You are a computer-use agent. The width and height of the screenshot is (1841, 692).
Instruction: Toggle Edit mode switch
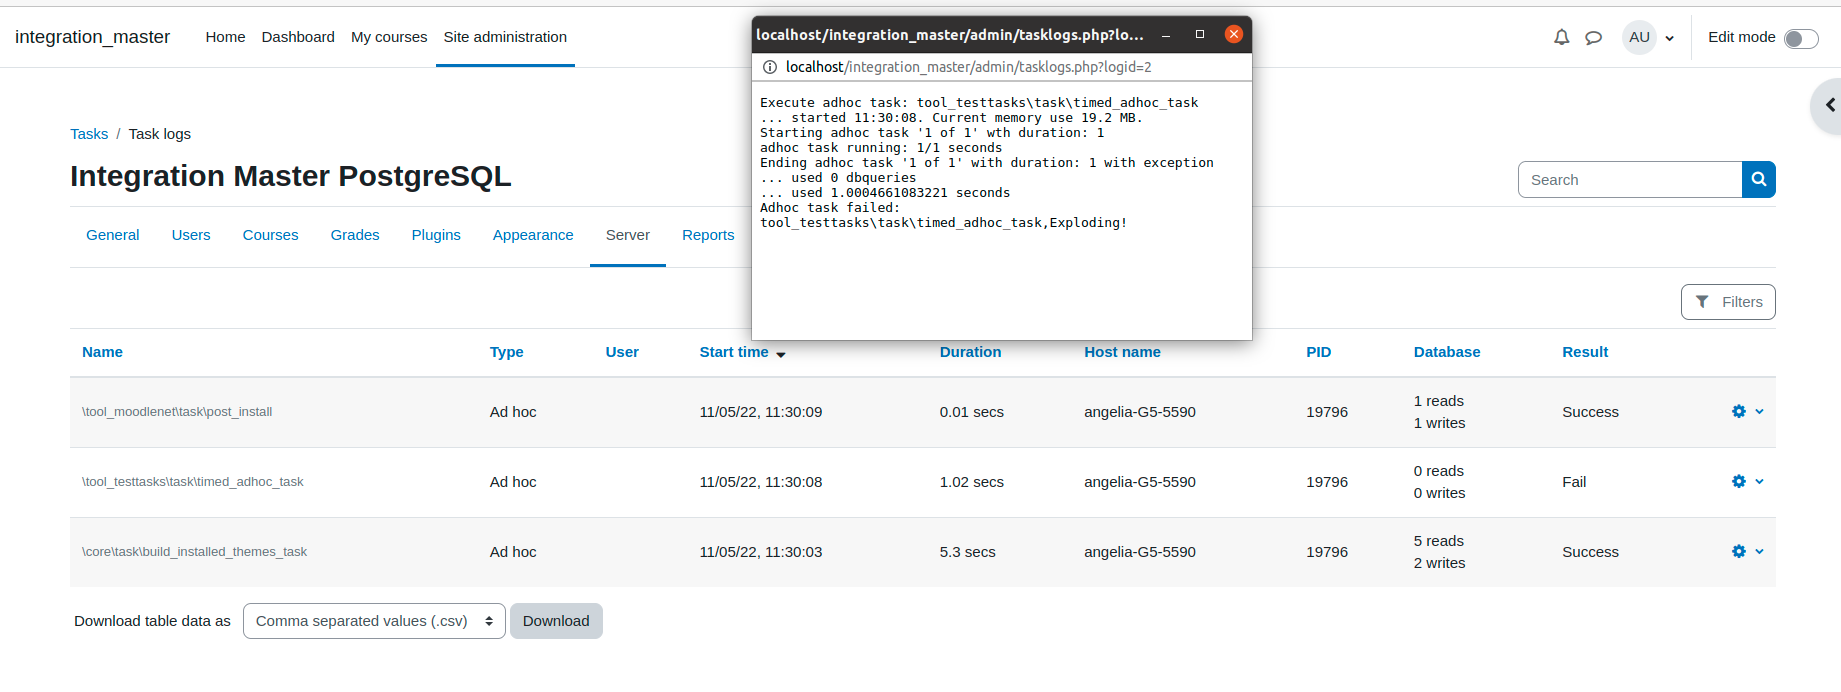click(1801, 38)
